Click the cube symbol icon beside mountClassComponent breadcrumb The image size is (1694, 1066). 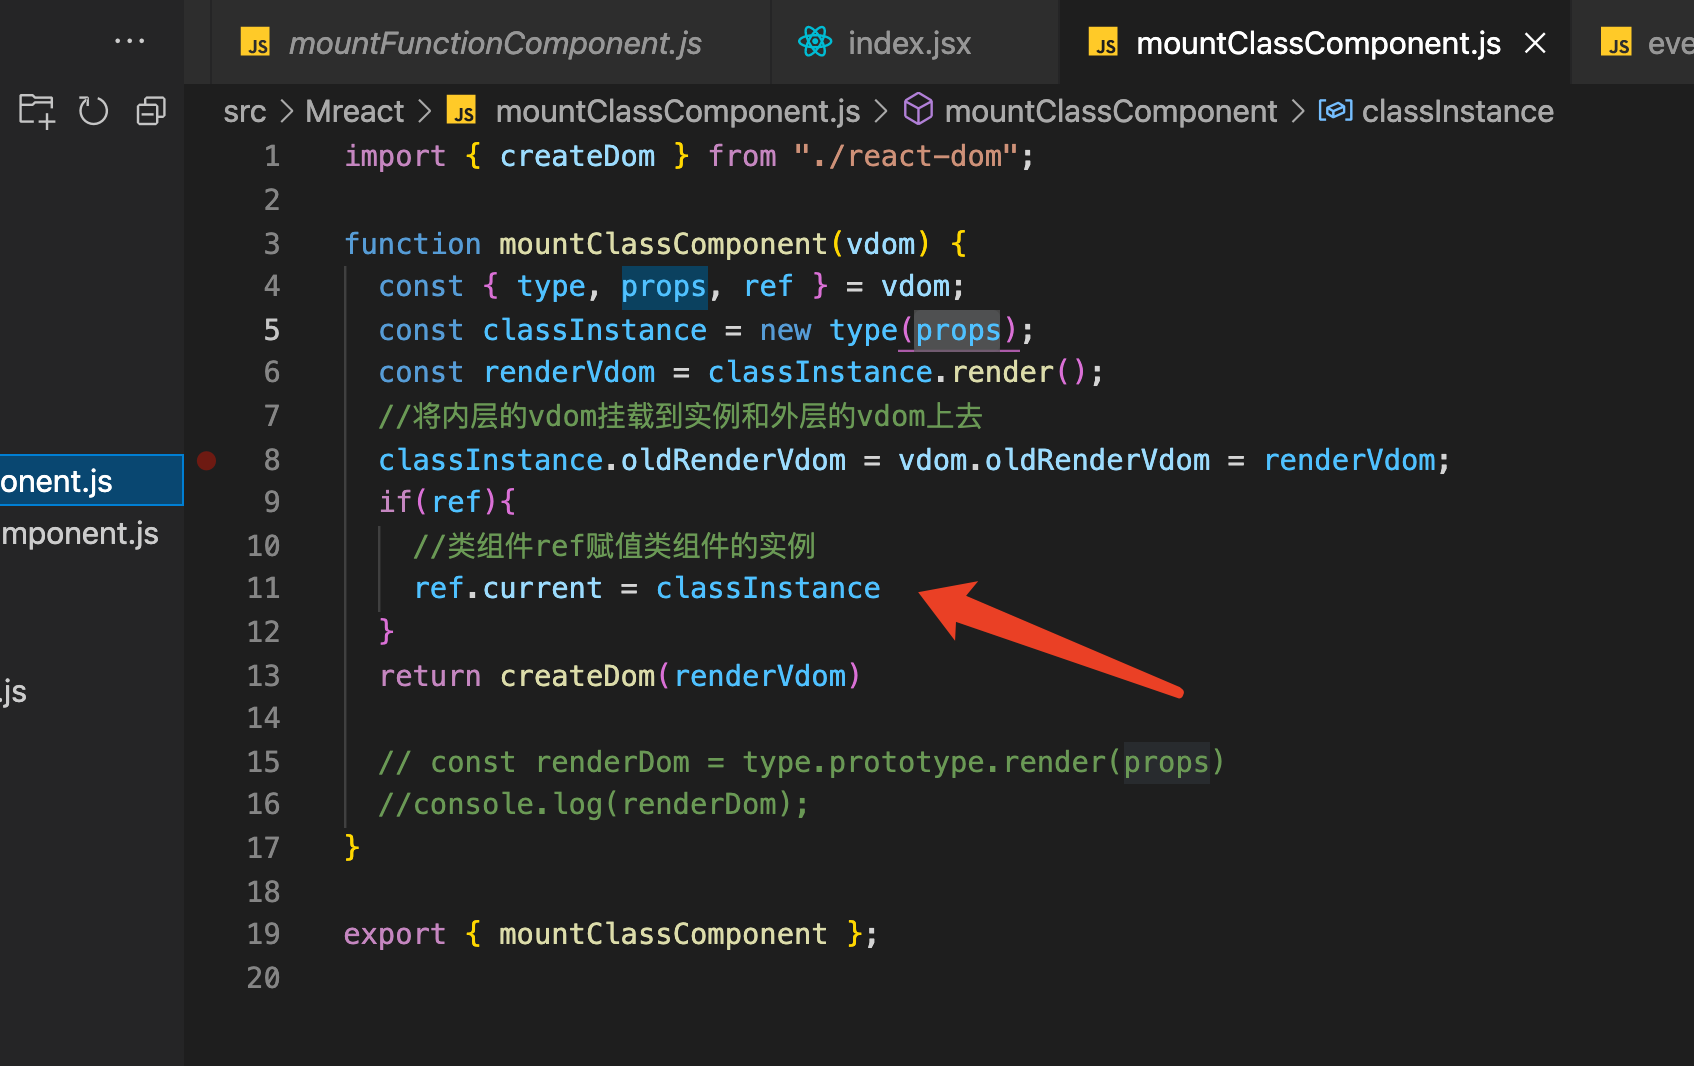tap(917, 110)
